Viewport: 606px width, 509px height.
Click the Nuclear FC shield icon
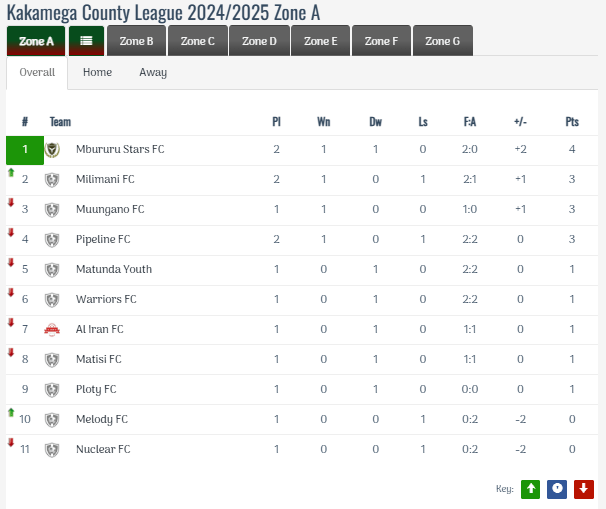tap(53, 450)
